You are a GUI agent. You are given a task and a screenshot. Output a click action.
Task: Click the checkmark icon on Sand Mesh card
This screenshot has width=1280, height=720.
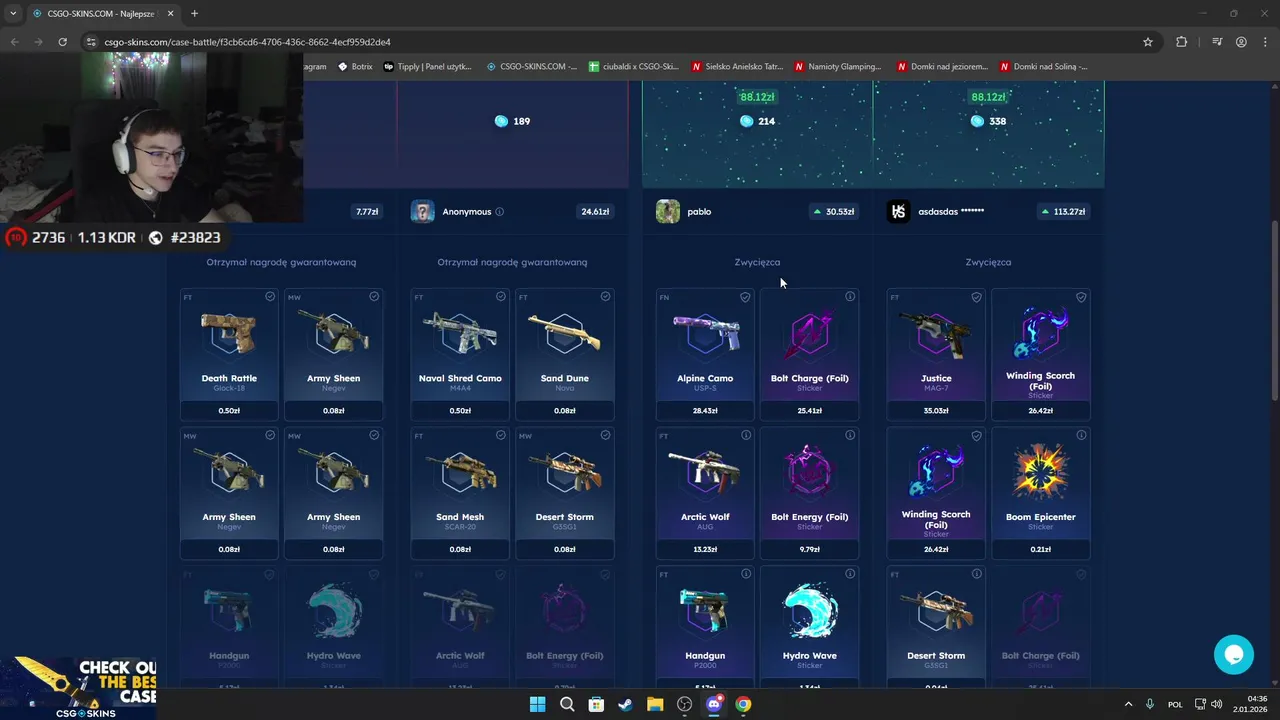click(x=501, y=436)
